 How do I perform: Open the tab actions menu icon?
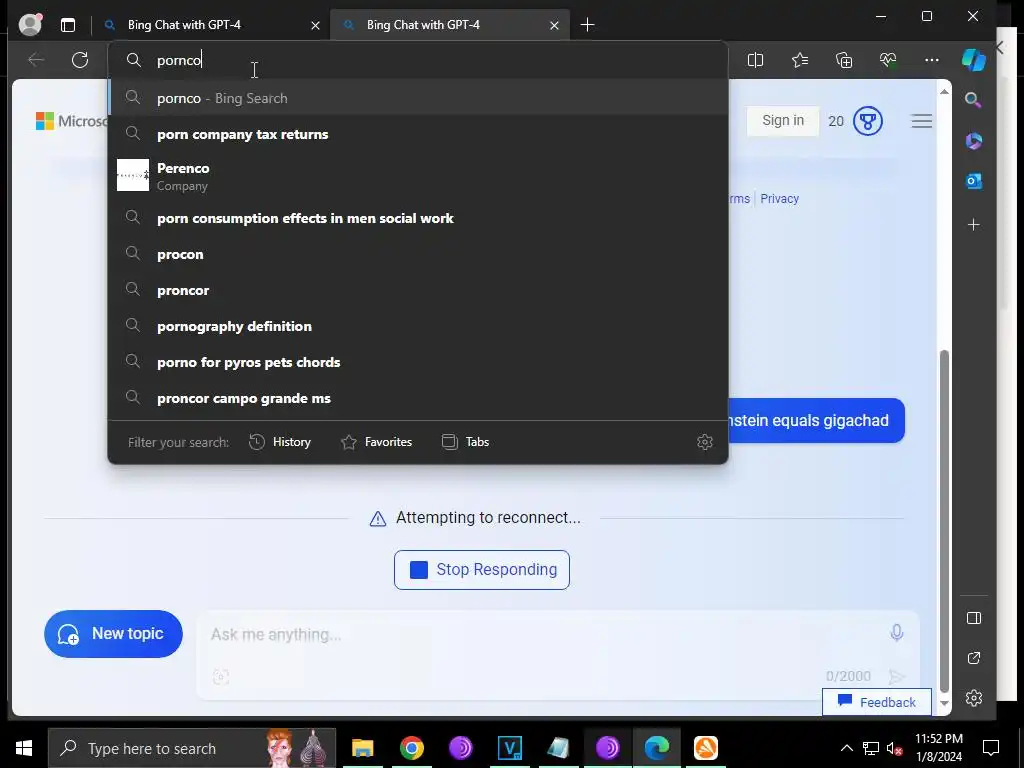coord(68,25)
